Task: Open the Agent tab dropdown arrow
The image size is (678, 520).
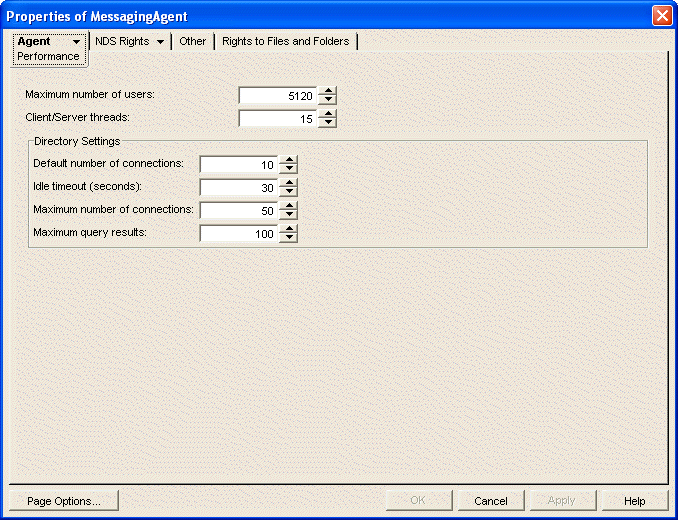Action: point(77,42)
